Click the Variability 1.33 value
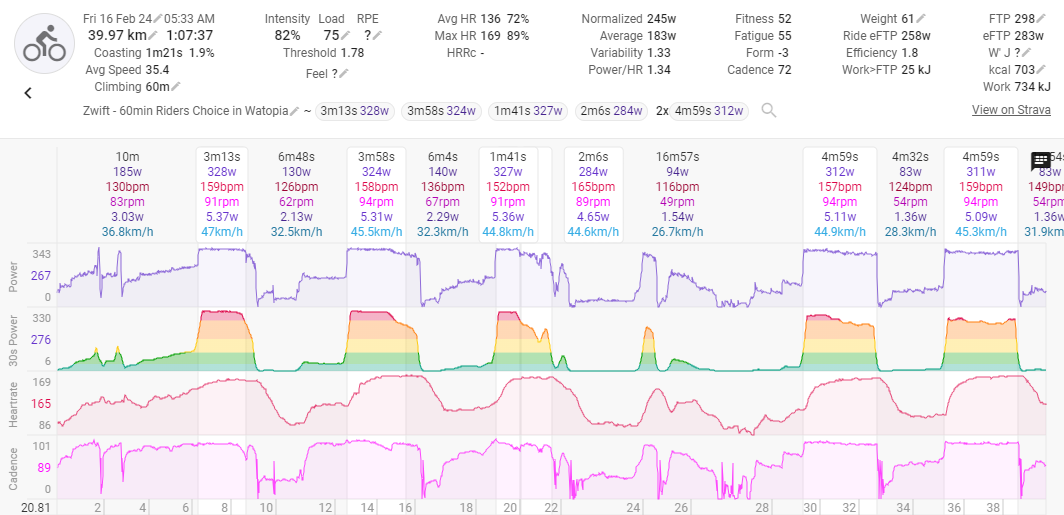 point(658,52)
